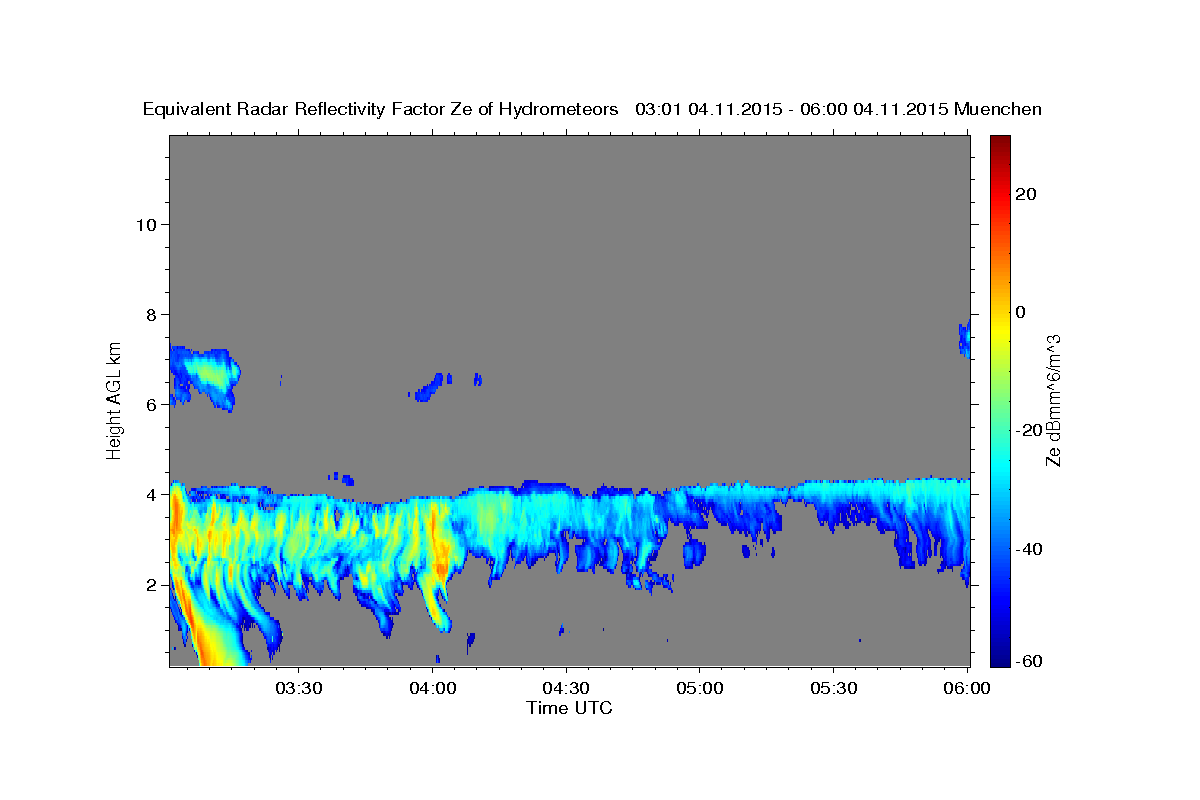Click the height tick label '4'
The width and height of the screenshot is (1200, 800).
click(151, 495)
